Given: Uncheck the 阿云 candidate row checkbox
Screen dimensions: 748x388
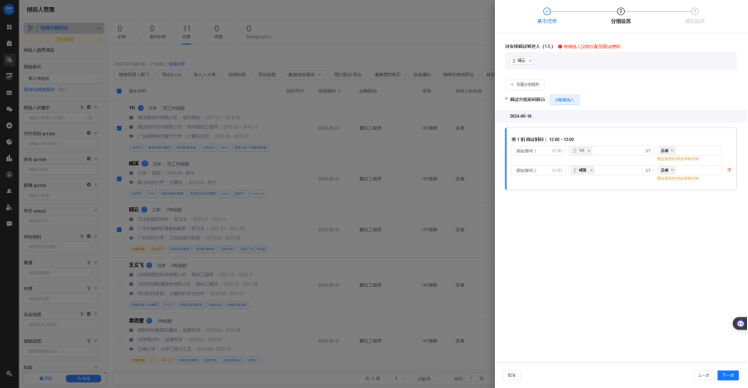Looking at the screenshot, I should pyautogui.click(x=119, y=230).
